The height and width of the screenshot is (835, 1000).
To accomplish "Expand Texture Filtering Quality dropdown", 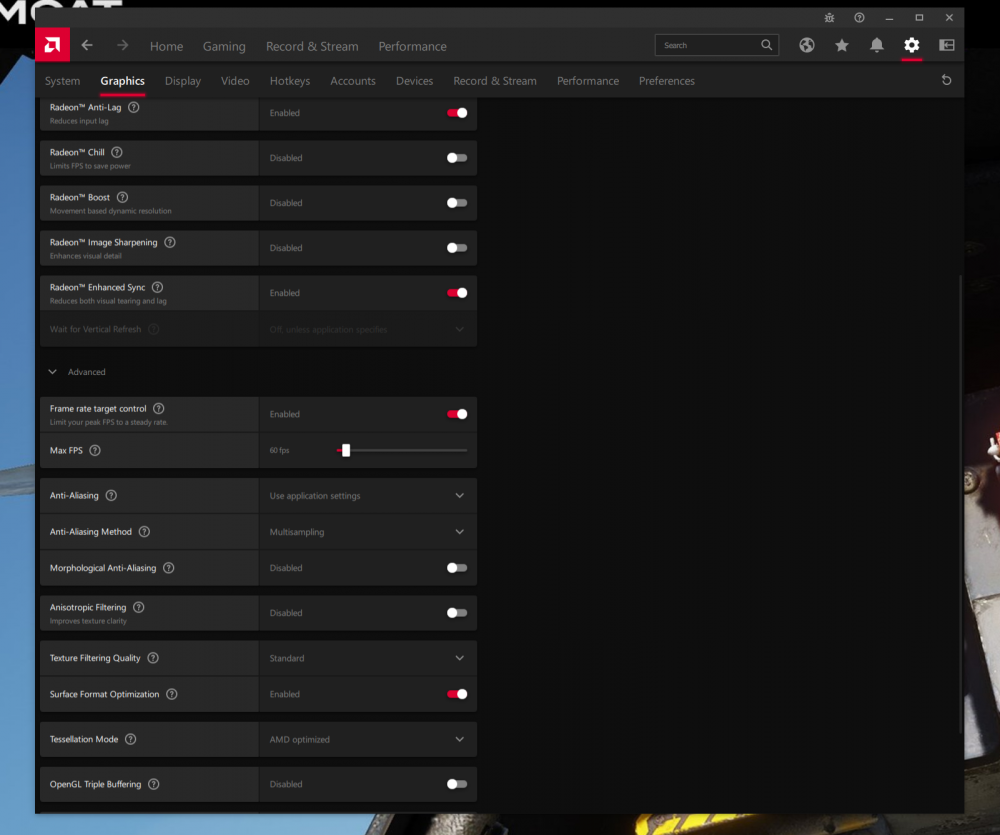I will [x=459, y=658].
